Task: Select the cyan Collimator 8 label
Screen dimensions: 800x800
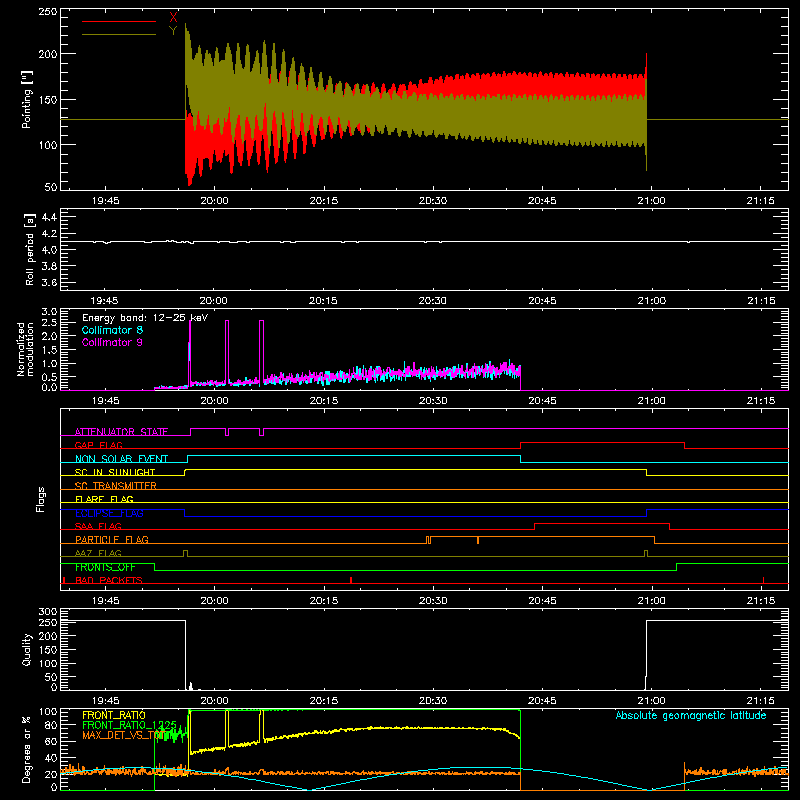Action: tap(112, 330)
